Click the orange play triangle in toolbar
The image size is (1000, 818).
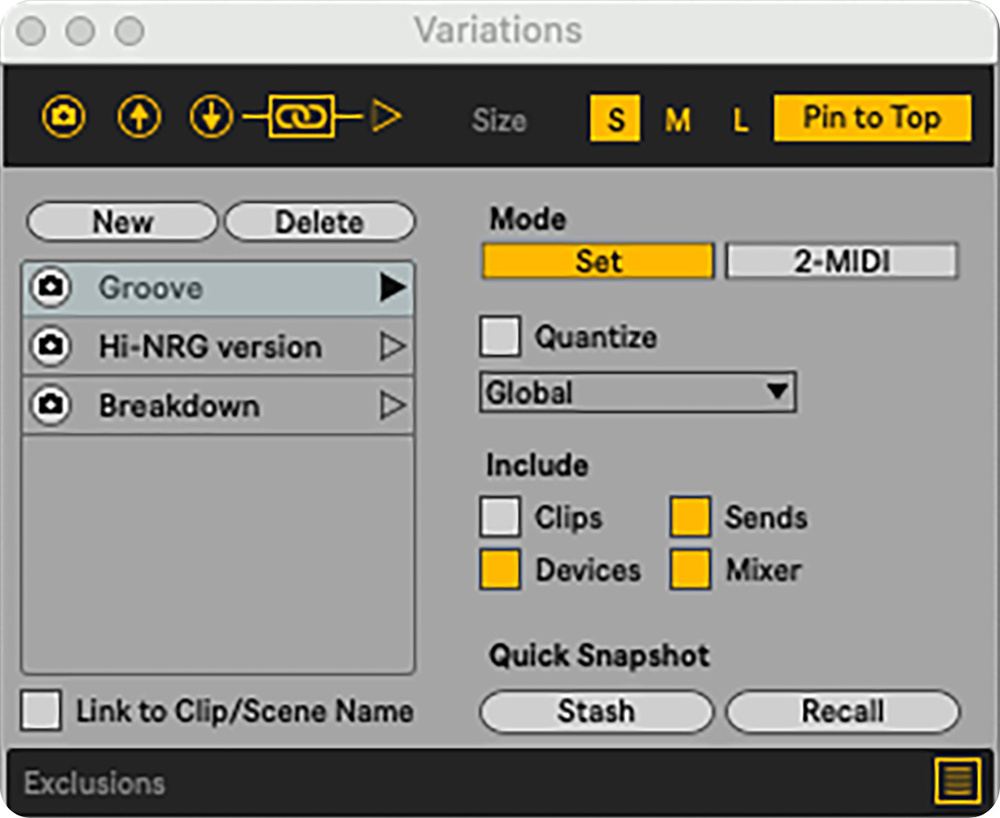coord(386,117)
